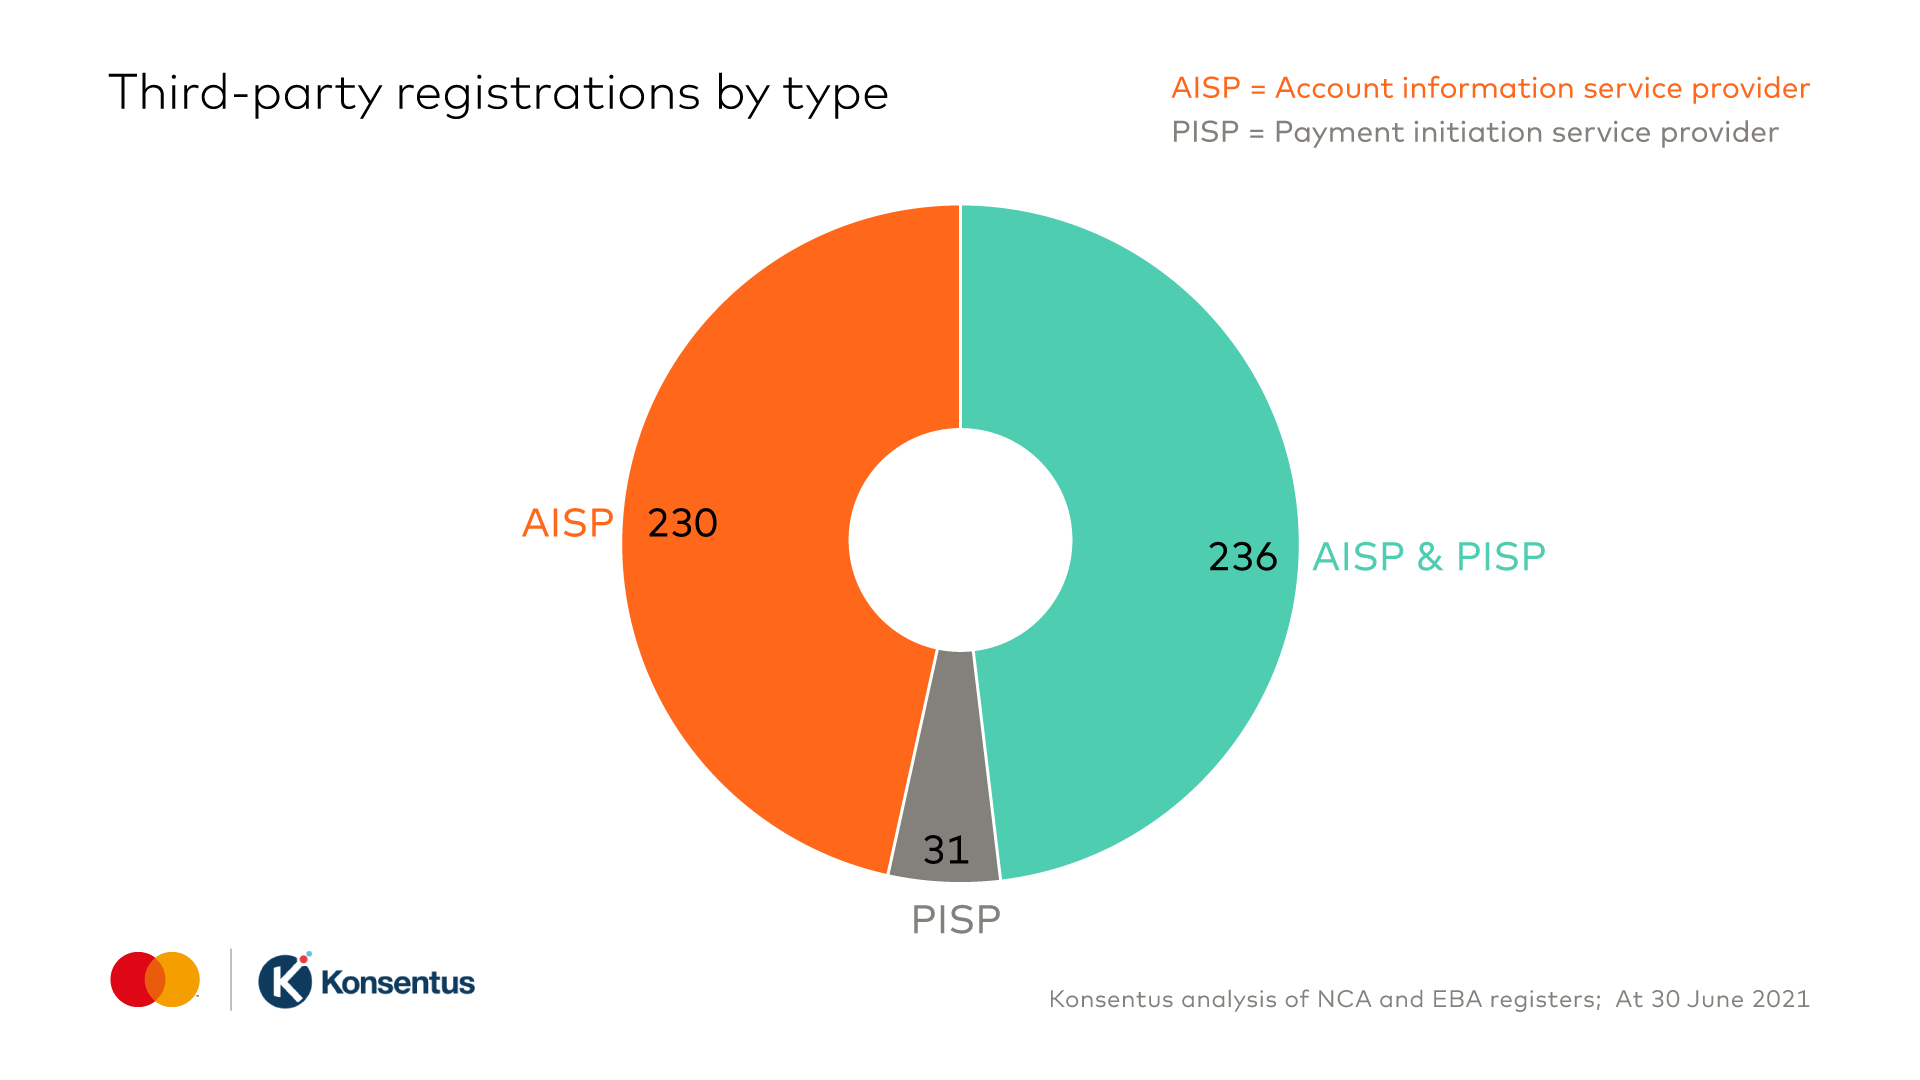
Task: Click the vertical divider between logos
Action: tap(231, 979)
